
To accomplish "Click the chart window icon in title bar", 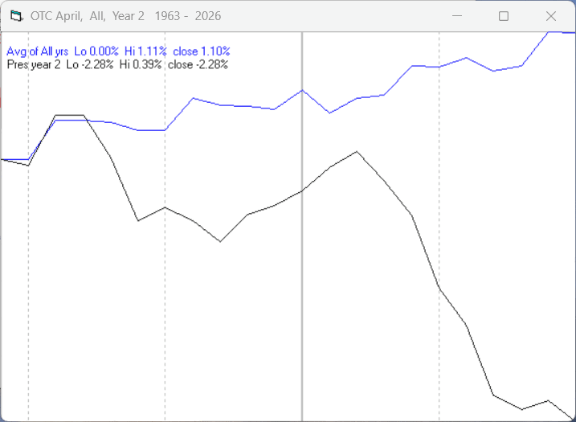I will click(x=16, y=16).
